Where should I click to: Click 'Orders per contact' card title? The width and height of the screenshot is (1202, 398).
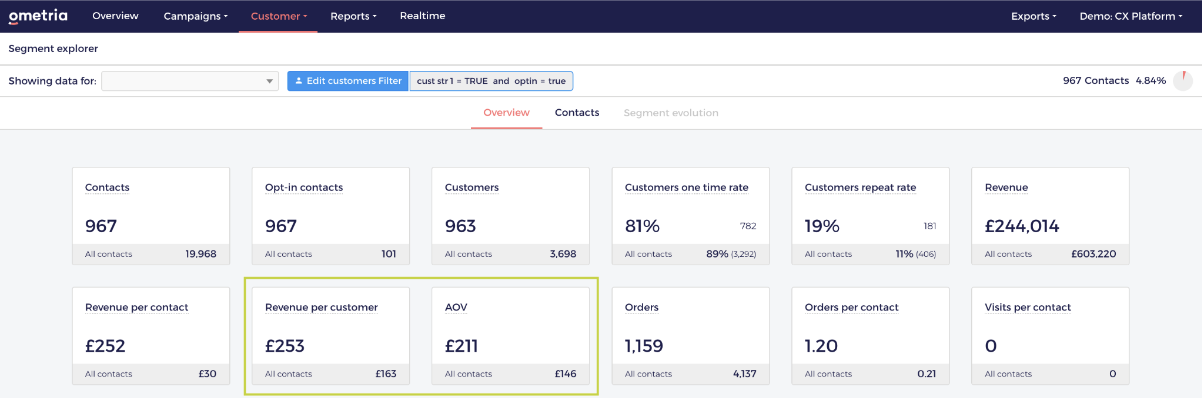pyautogui.click(x=852, y=307)
